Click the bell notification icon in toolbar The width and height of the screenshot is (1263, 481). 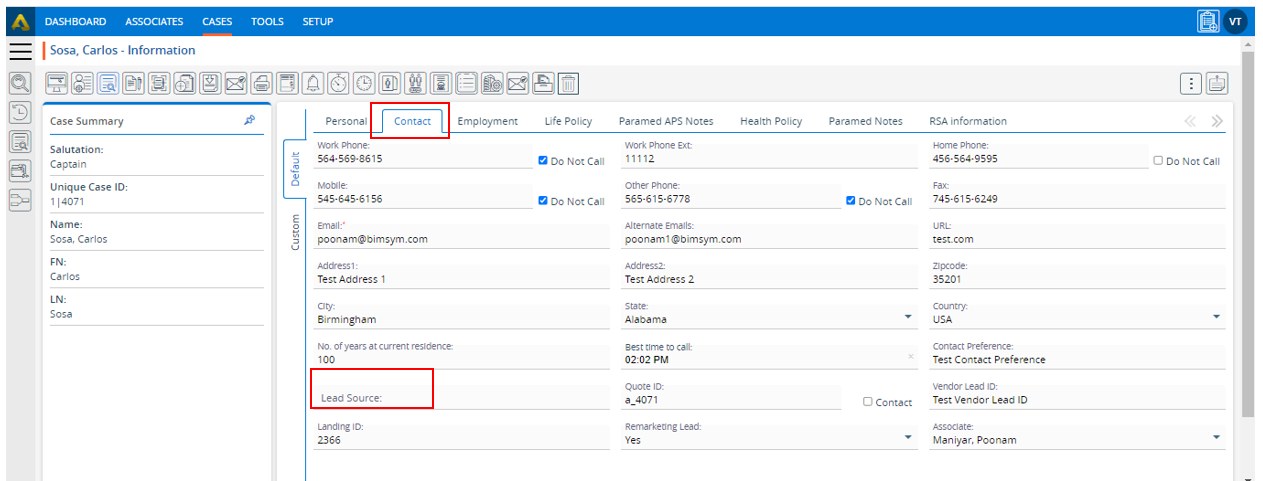click(313, 84)
